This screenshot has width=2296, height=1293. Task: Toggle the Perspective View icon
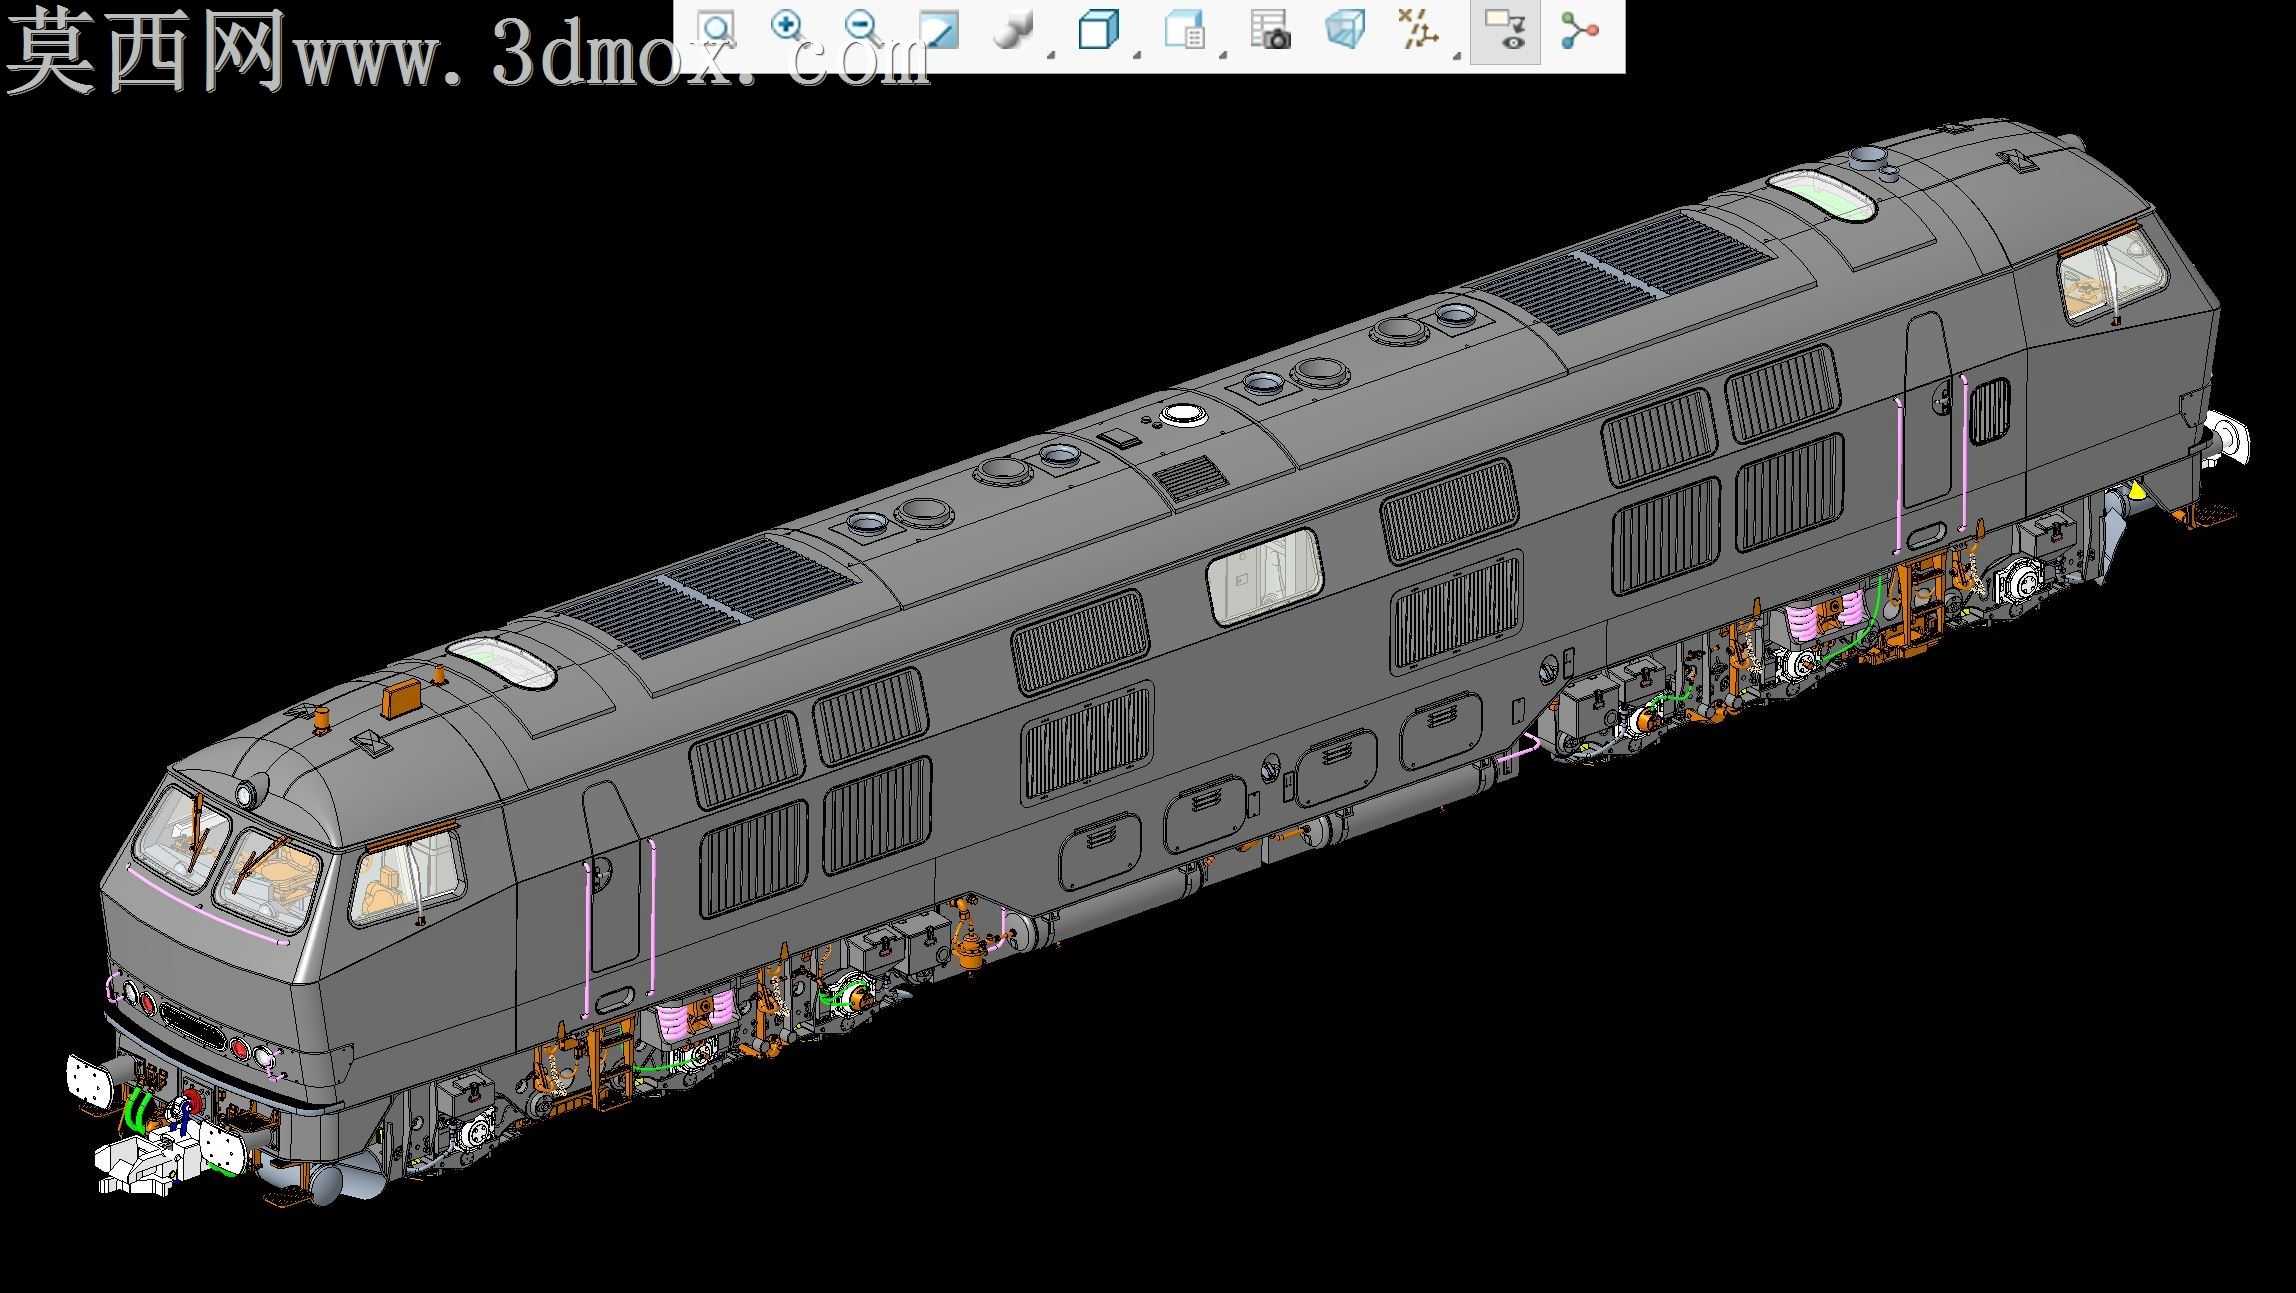(1345, 30)
